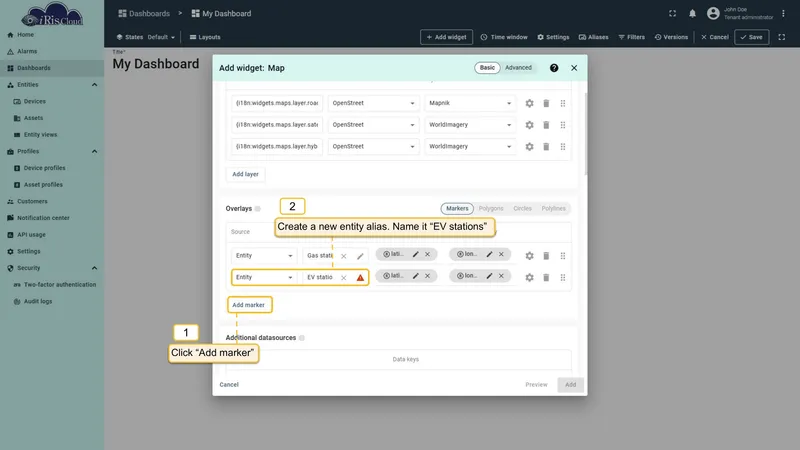Open the Mapnik style dropdown
Viewport: 800px width, 450px height.
coord(470,103)
